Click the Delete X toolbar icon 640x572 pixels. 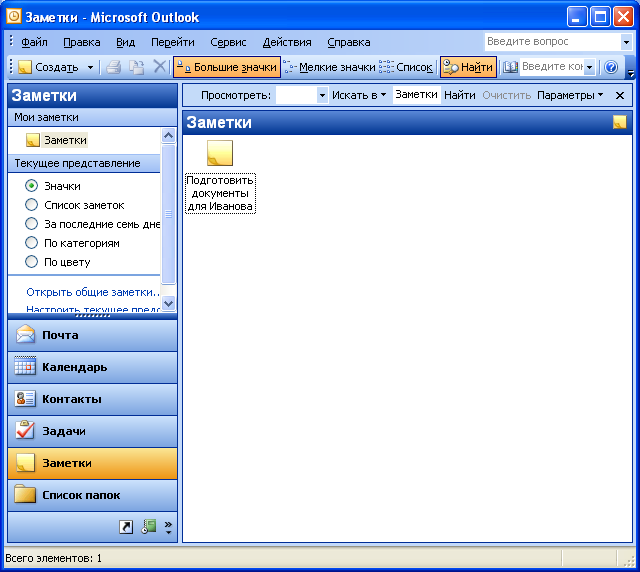tap(160, 67)
